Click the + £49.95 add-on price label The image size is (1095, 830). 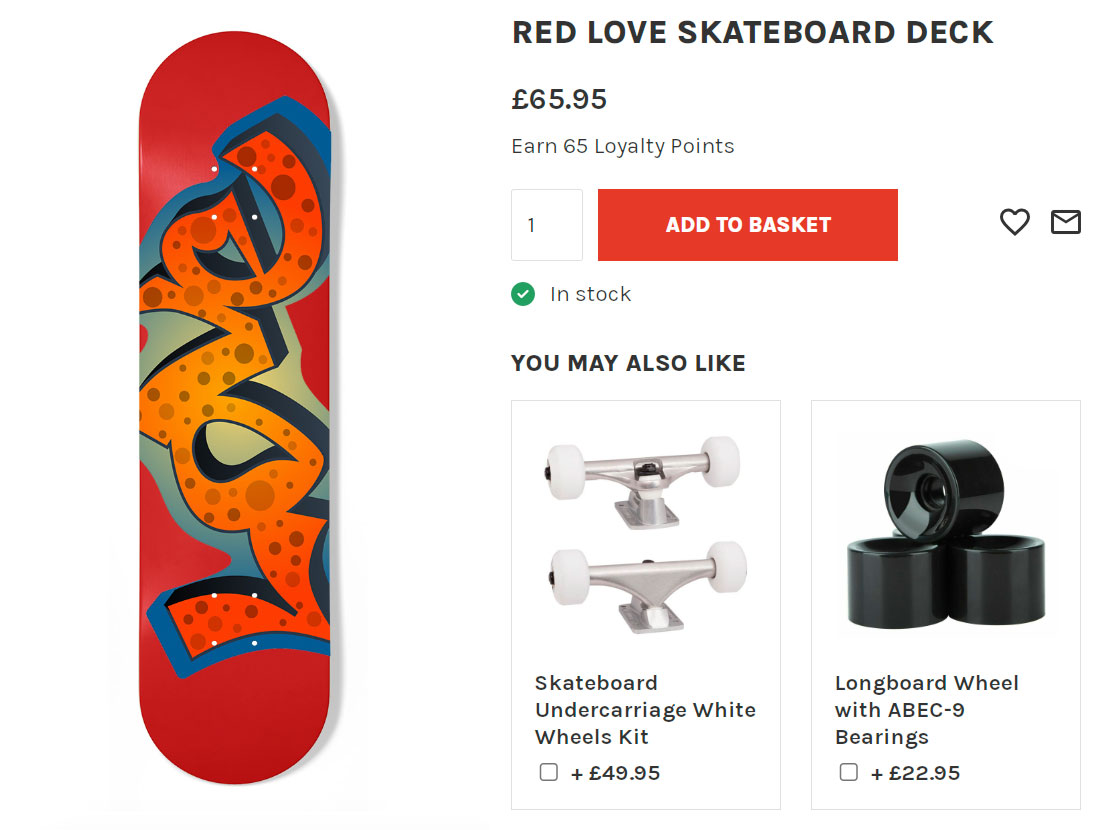coord(615,773)
